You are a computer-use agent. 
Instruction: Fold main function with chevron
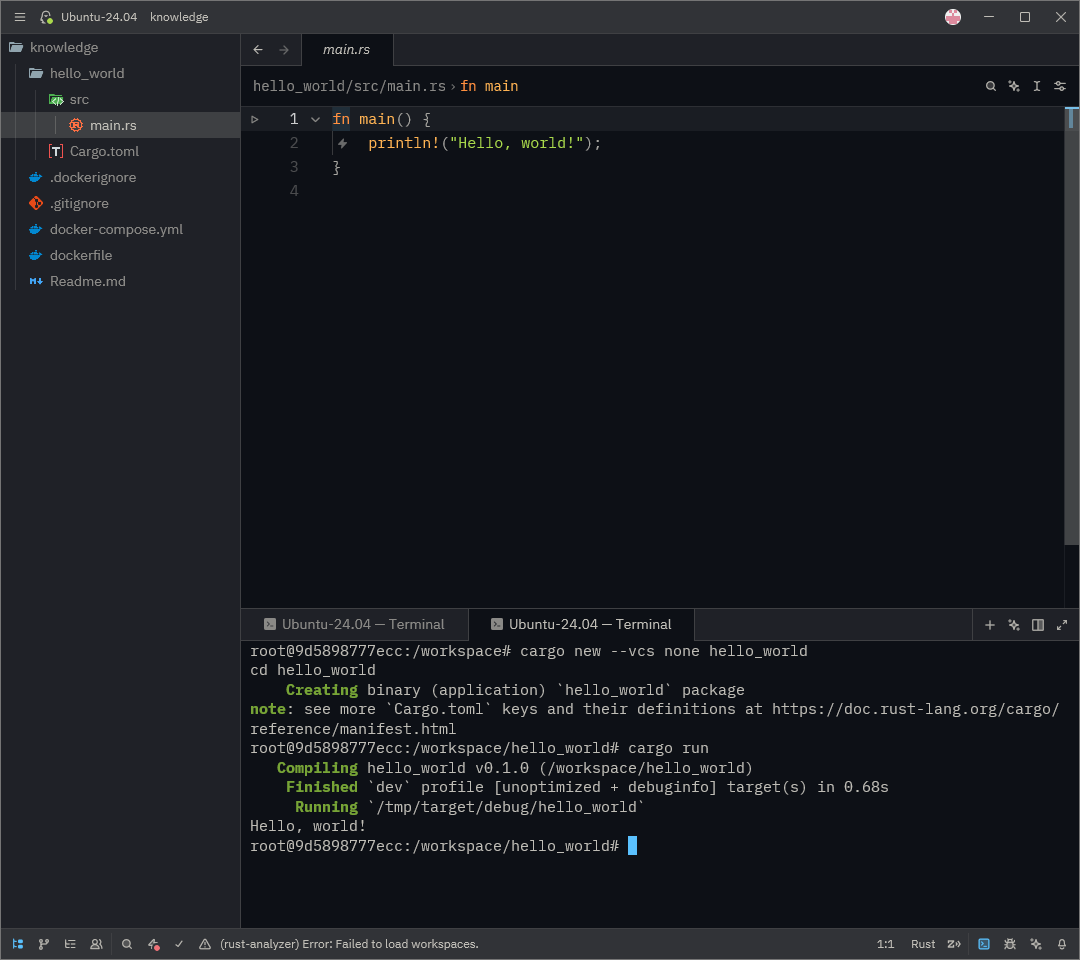pyautogui.click(x=315, y=119)
